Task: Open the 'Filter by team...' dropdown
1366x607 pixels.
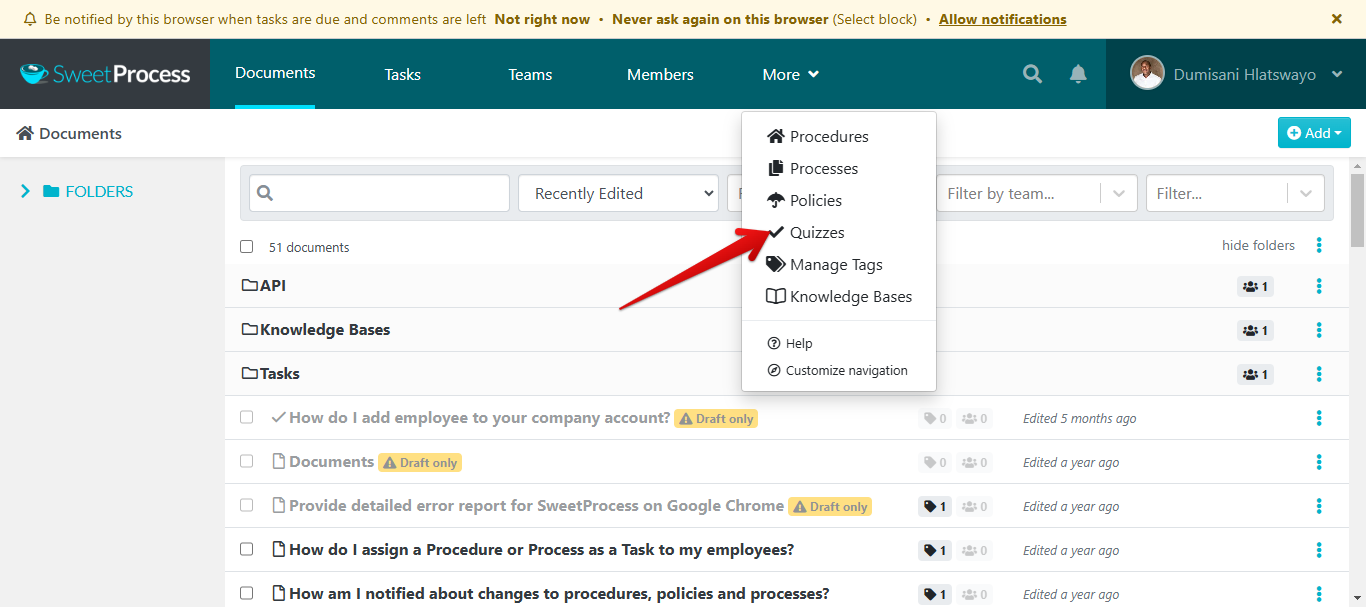Action: click(x=1036, y=193)
